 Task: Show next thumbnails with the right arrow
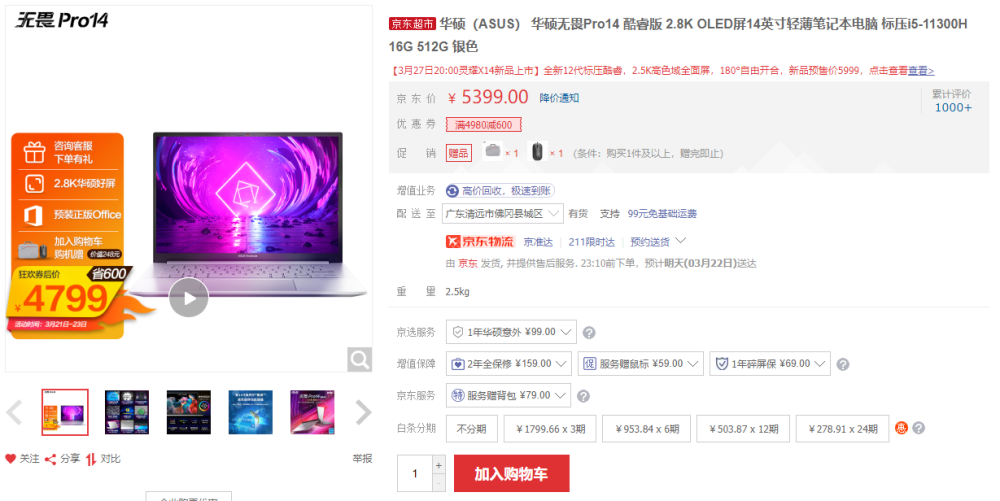[363, 412]
